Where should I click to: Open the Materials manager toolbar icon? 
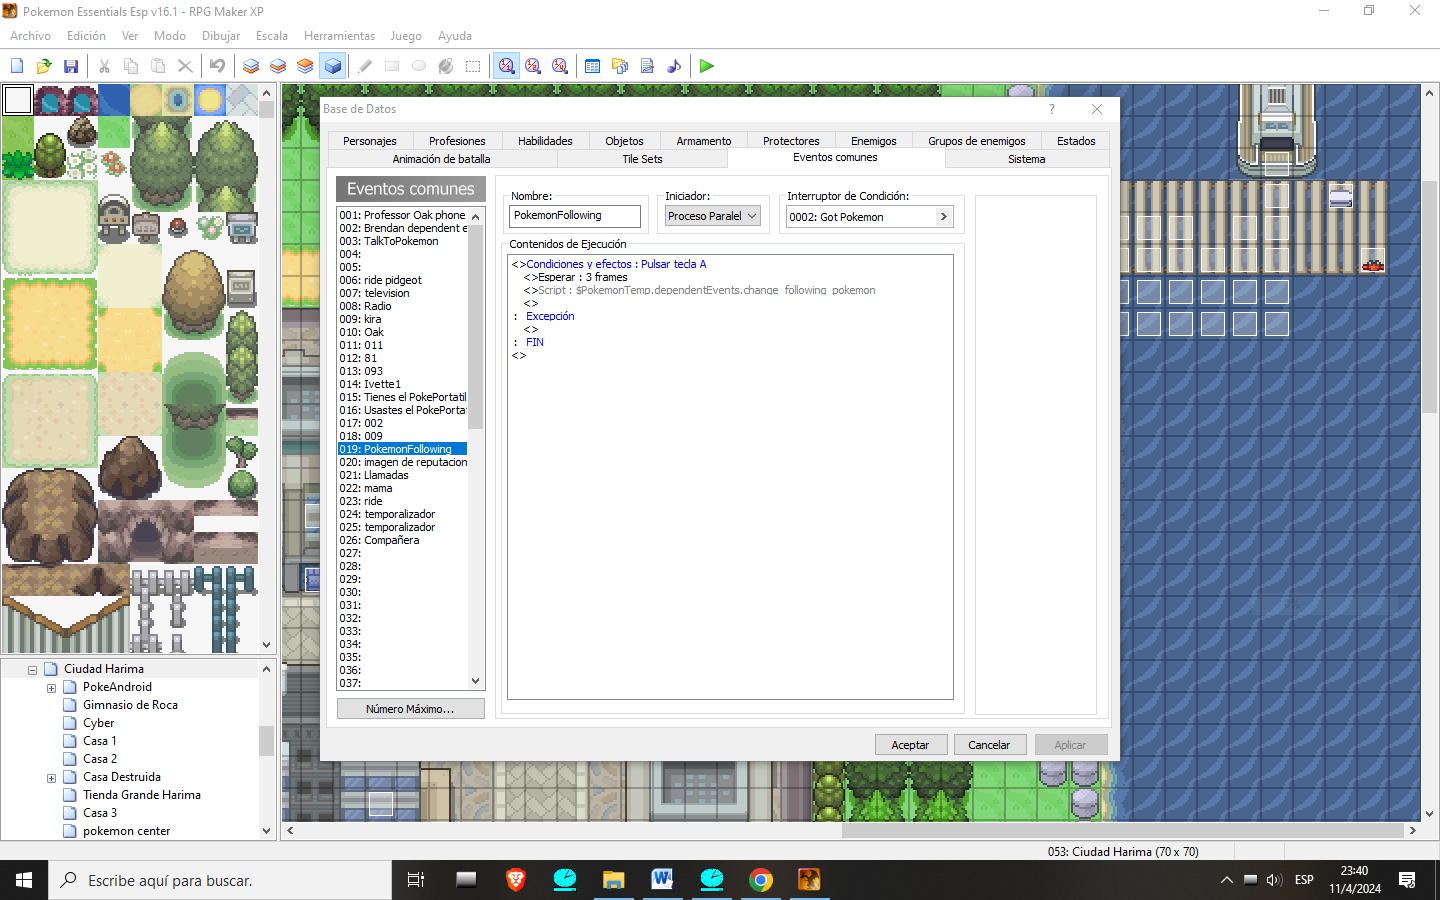click(620, 66)
